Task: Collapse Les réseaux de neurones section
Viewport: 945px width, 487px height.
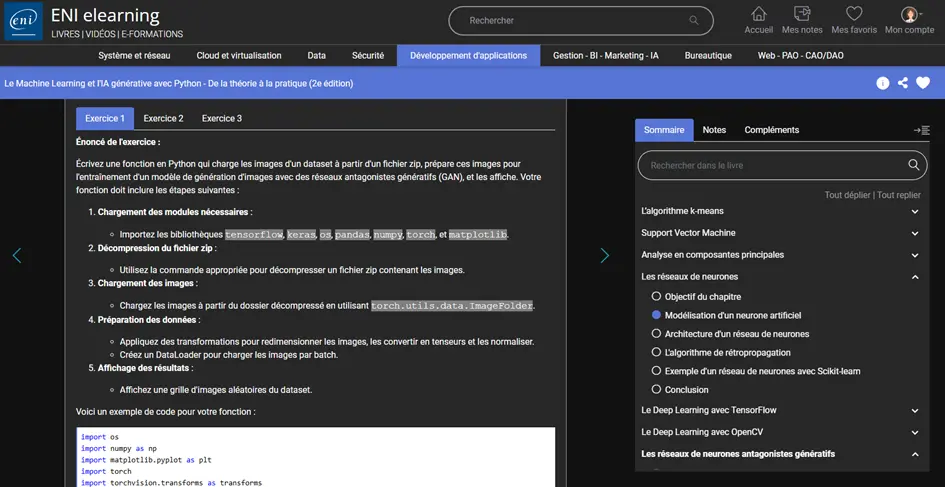Action: coord(915,277)
